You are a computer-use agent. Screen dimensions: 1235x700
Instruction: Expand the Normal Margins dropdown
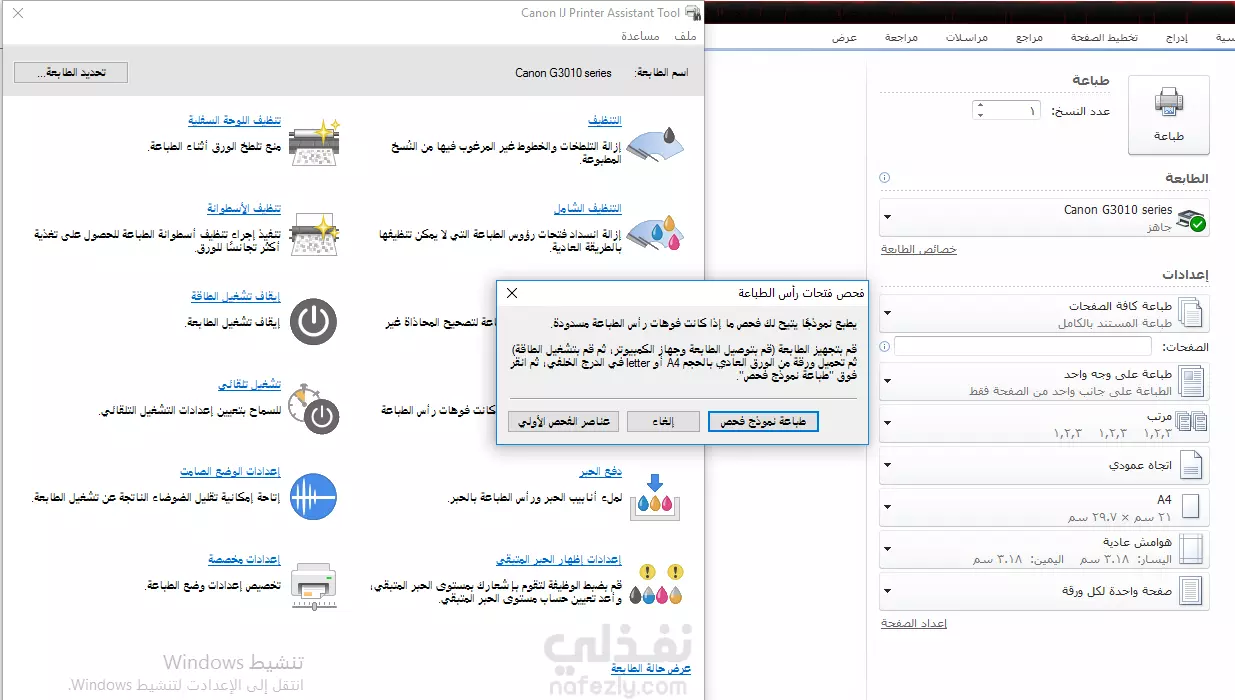click(x=886, y=548)
